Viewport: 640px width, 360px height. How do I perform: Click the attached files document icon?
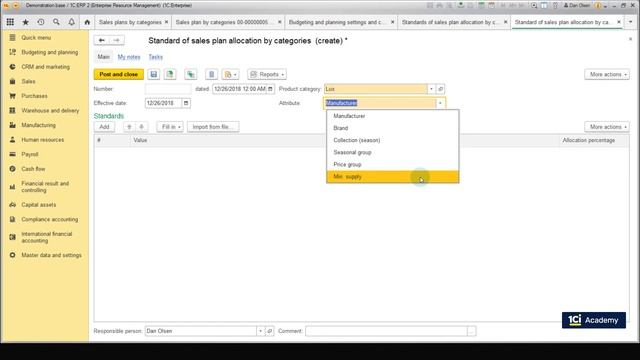point(211,74)
